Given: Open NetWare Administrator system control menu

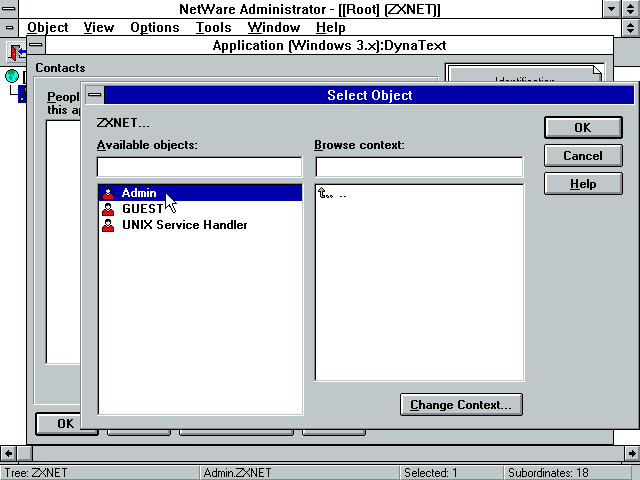Looking at the screenshot, I should point(9,9).
